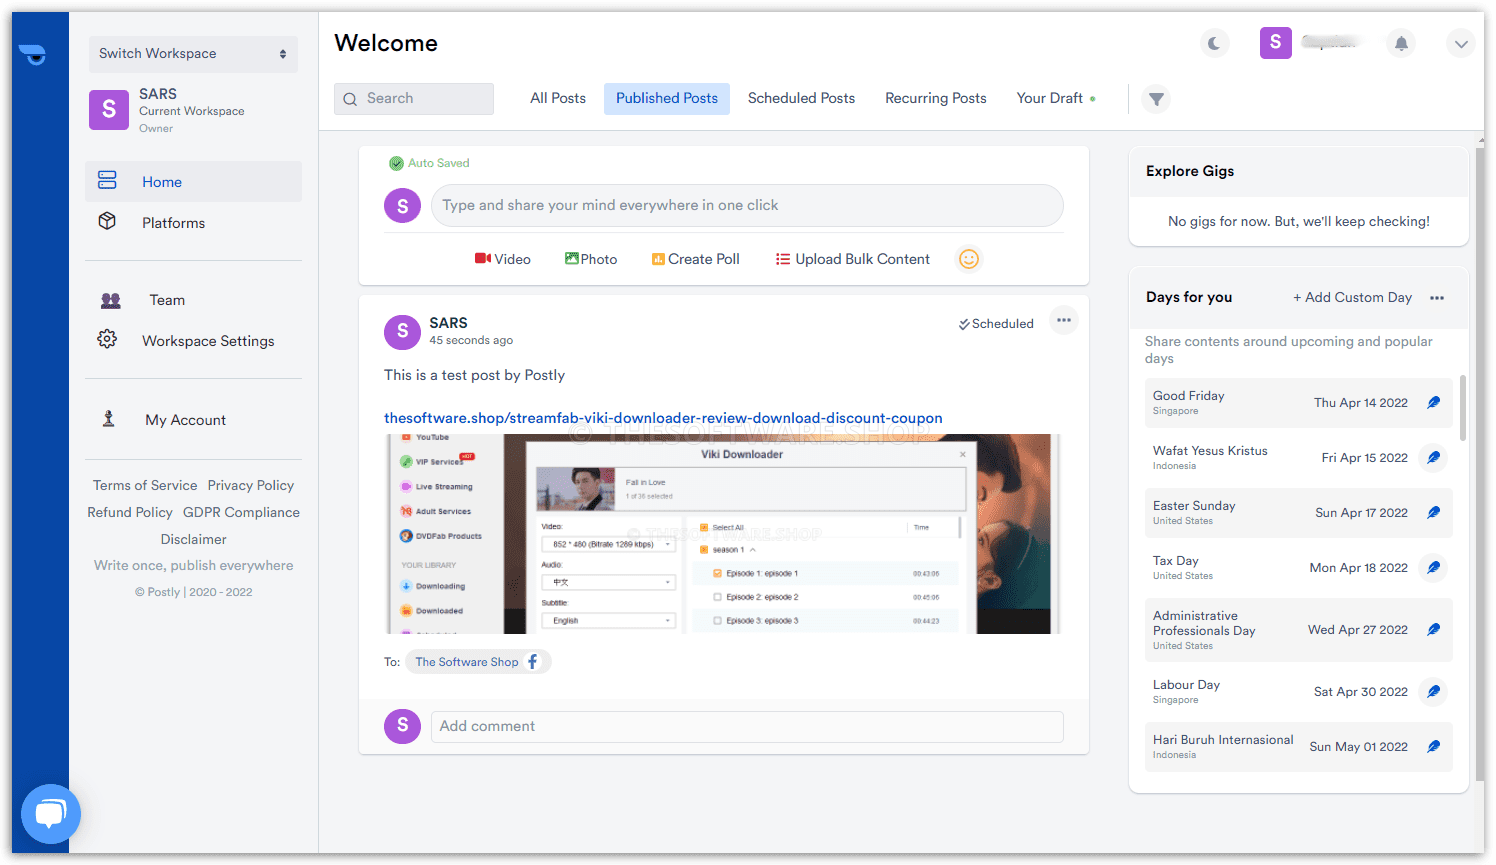Click the purple S profile avatar in the header
This screenshot has width=1496, height=865.
click(1275, 42)
